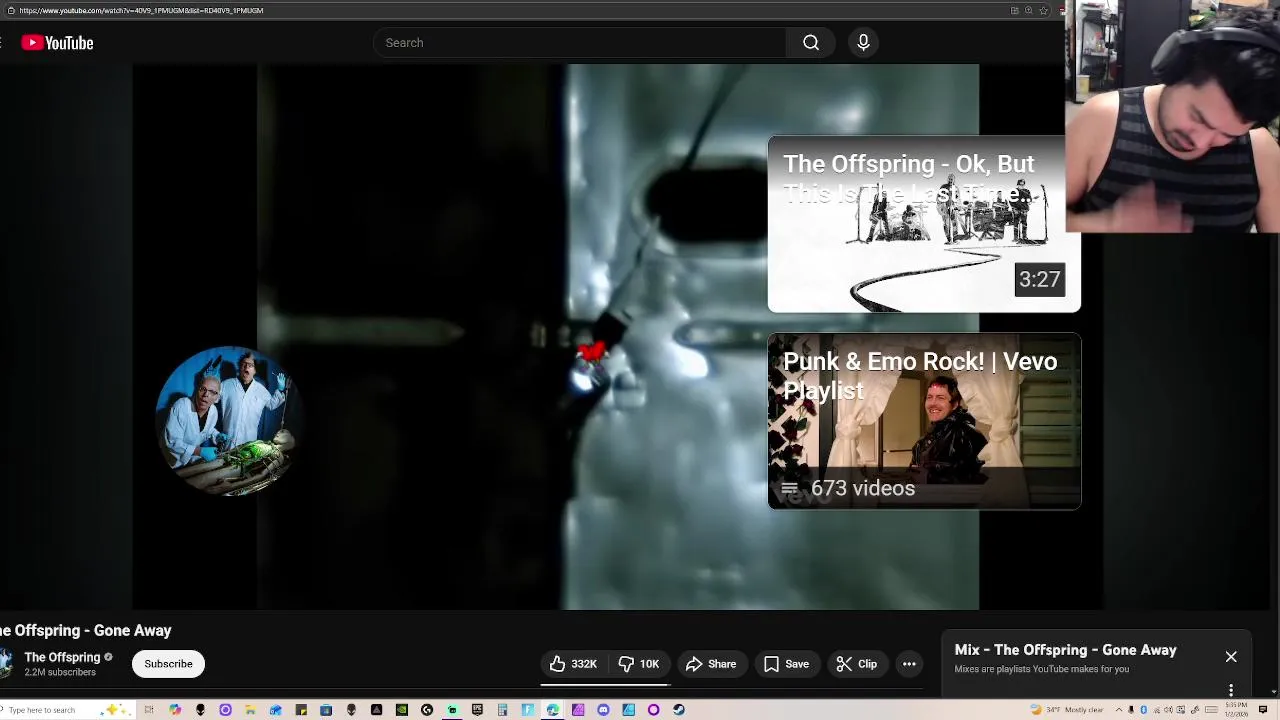
Task: Open Discord from the taskbar
Action: [603, 710]
